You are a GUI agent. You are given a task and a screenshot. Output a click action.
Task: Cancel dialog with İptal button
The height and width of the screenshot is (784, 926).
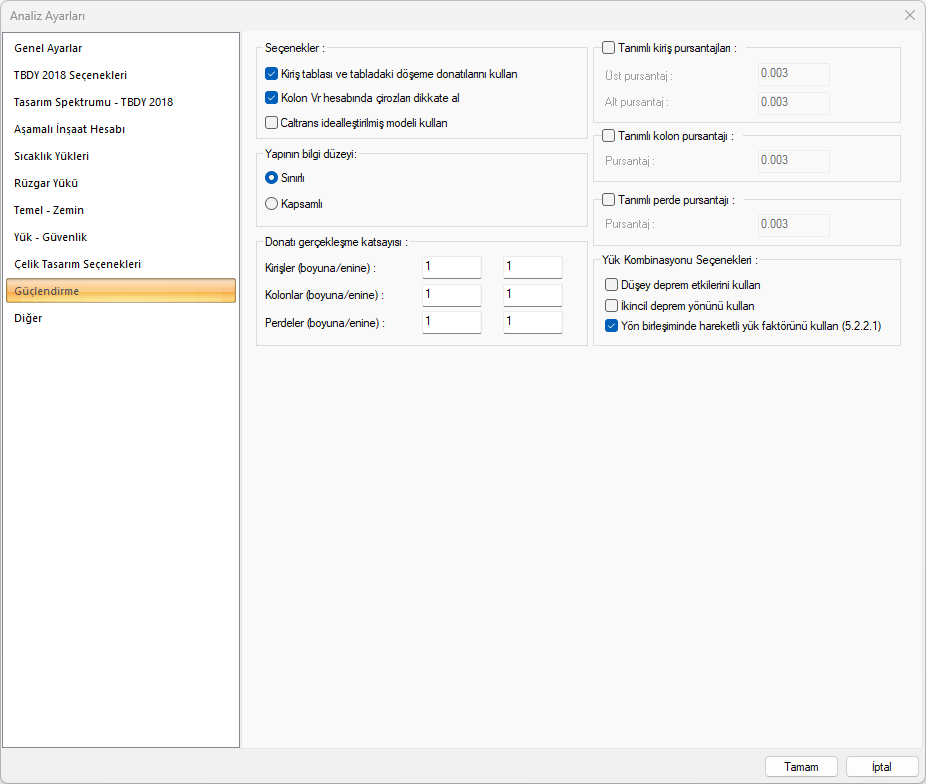[882, 767]
